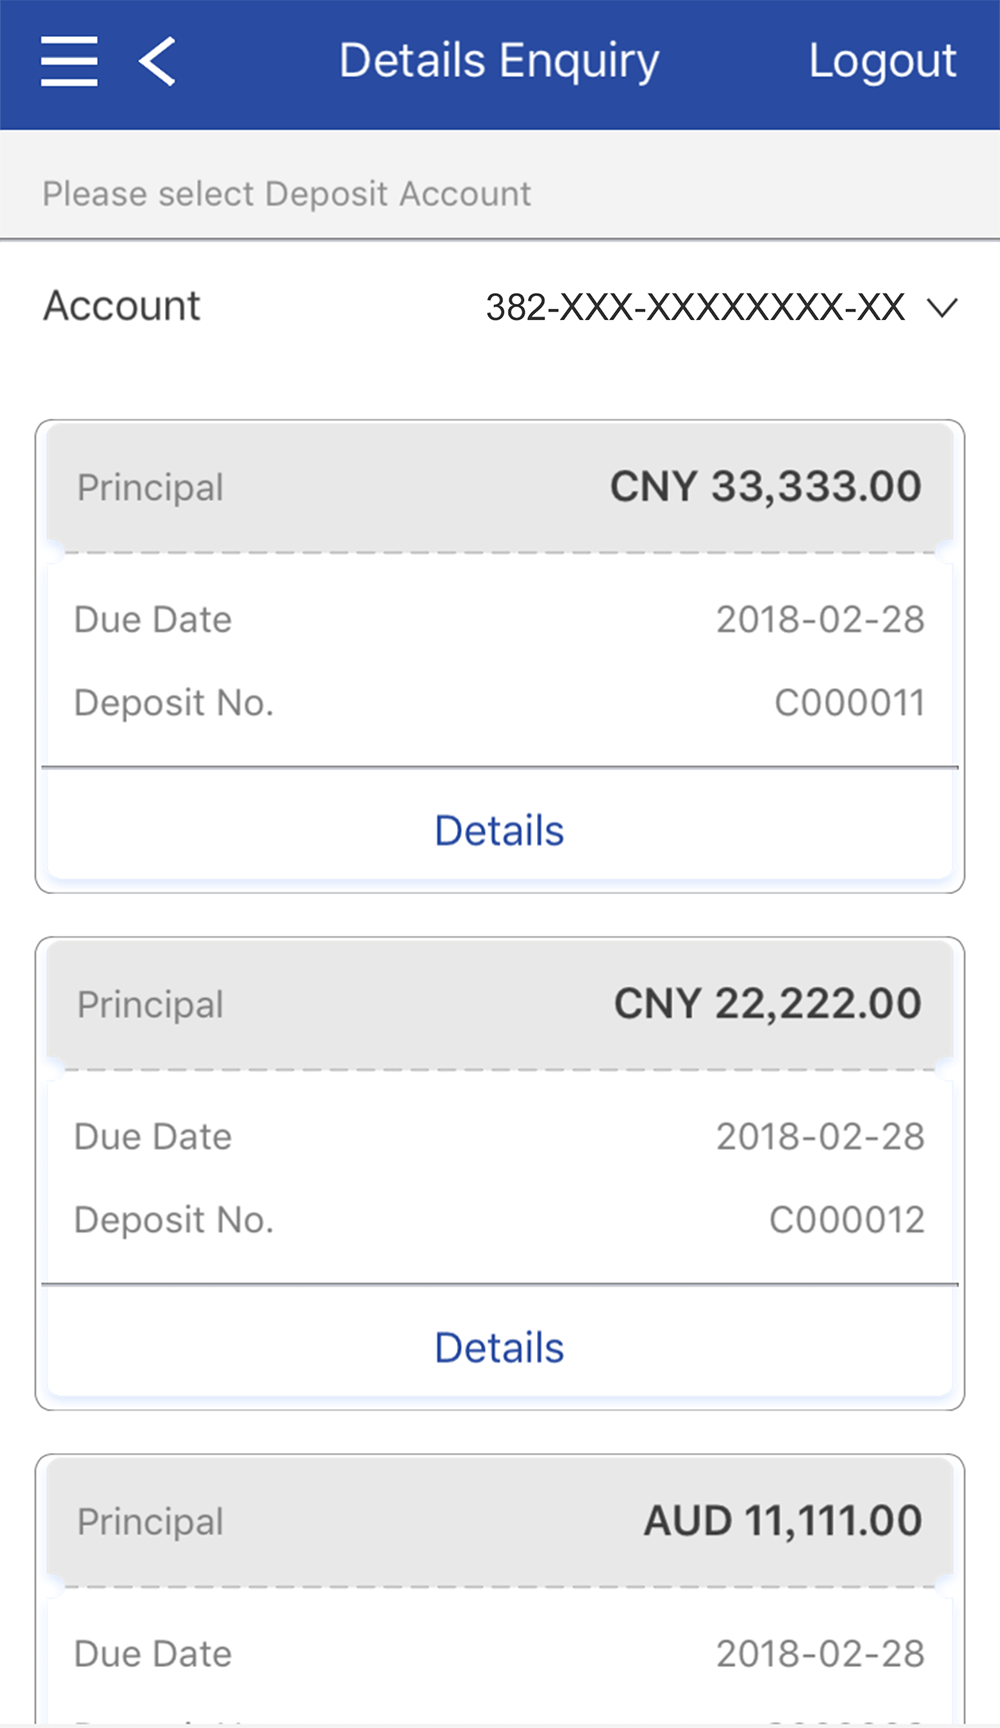Tap the due date of deposit C000012
Image resolution: width=1000 pixels, height=1728 pixels.
820,1137
